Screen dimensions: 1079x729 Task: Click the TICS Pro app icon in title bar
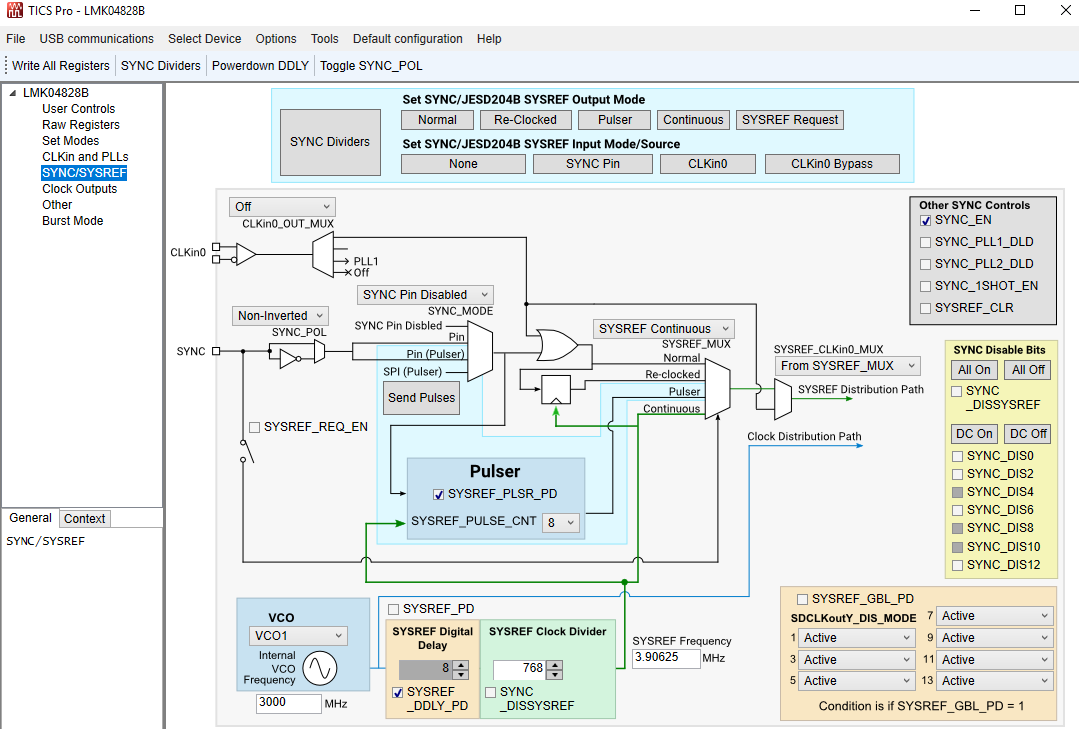14,10
